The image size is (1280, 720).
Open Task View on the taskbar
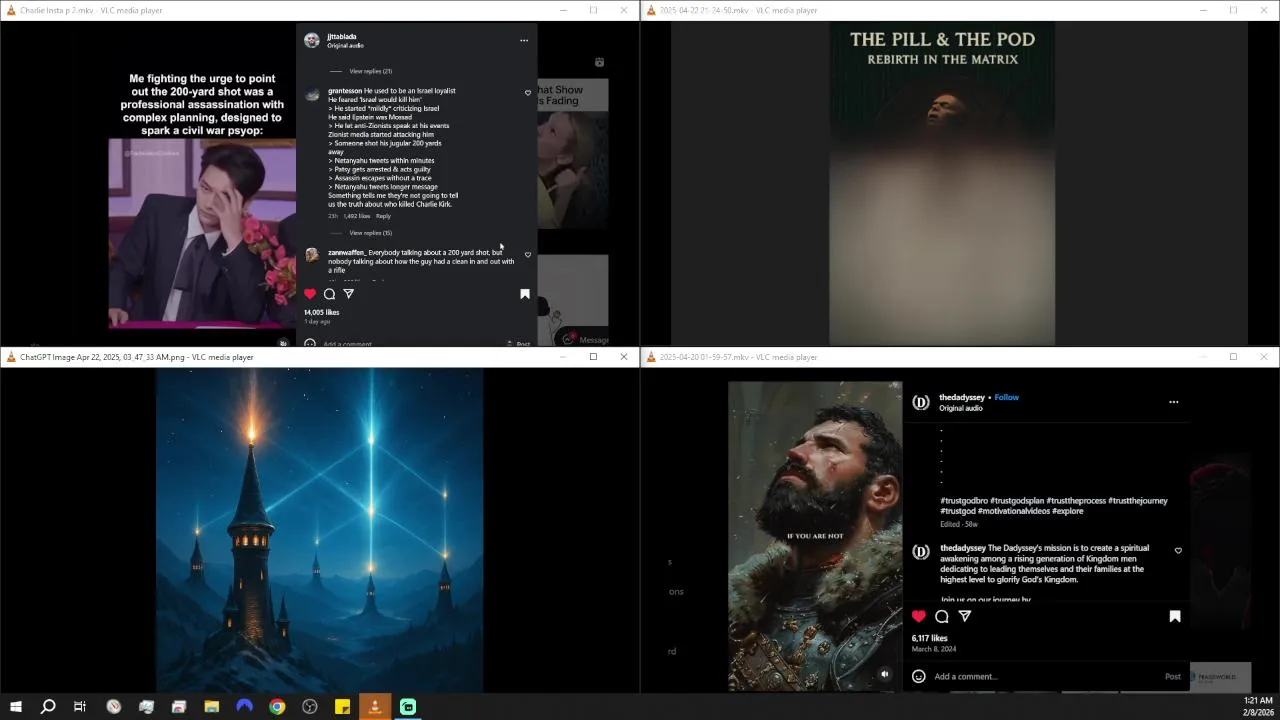[80, 707]
